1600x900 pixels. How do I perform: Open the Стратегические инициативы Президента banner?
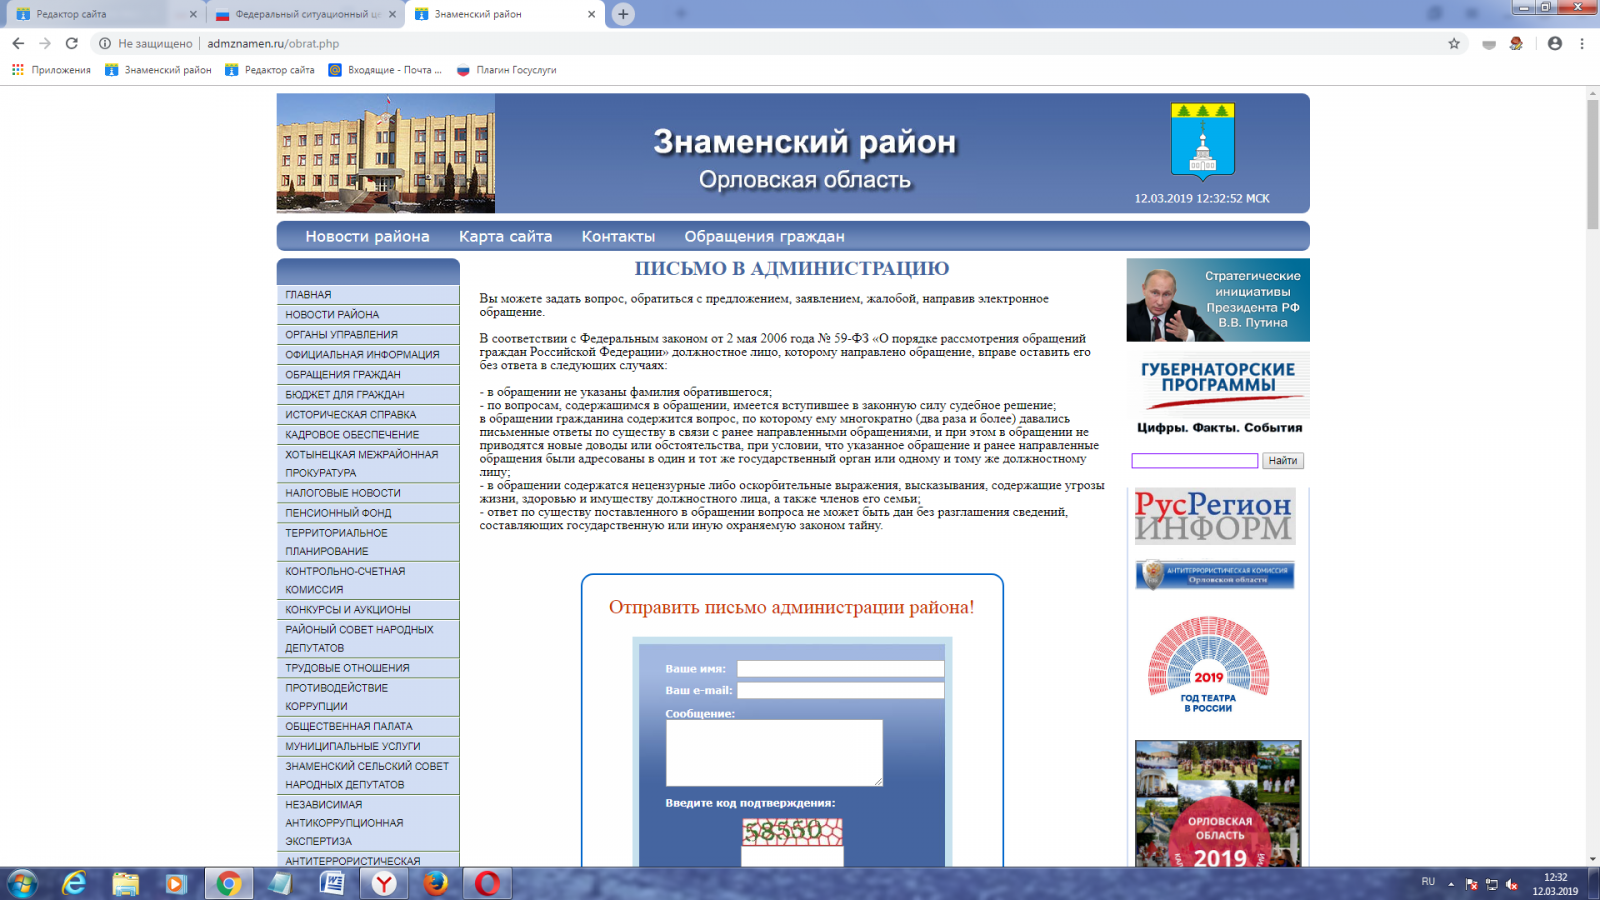point(1218,300)
